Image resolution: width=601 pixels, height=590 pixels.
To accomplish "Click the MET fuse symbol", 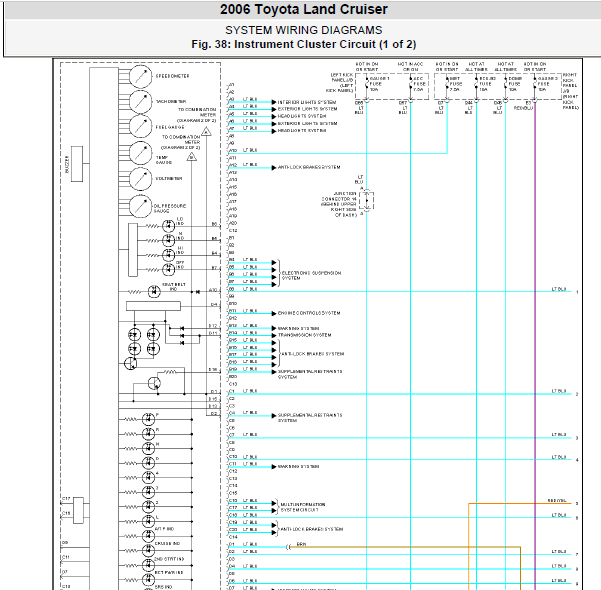I will pyautogui.click(x=447, y=84).
